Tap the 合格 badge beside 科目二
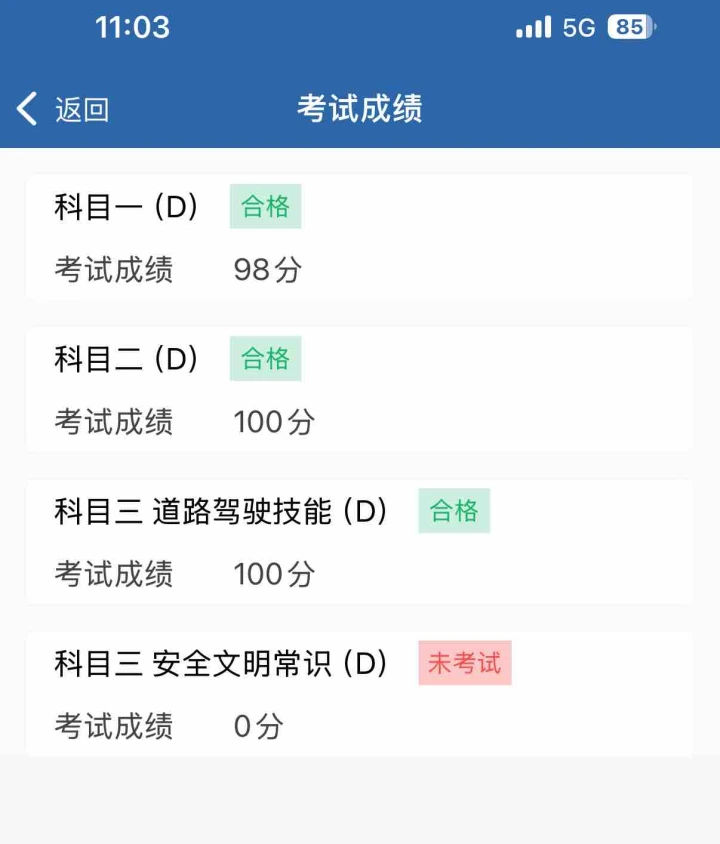This screenshot has width=720, height=844. 265,358
